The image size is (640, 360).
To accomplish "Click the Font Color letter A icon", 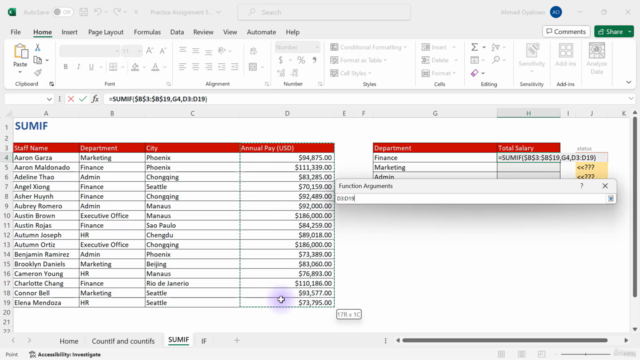I will pyautogui.click(x=155, y=67).
